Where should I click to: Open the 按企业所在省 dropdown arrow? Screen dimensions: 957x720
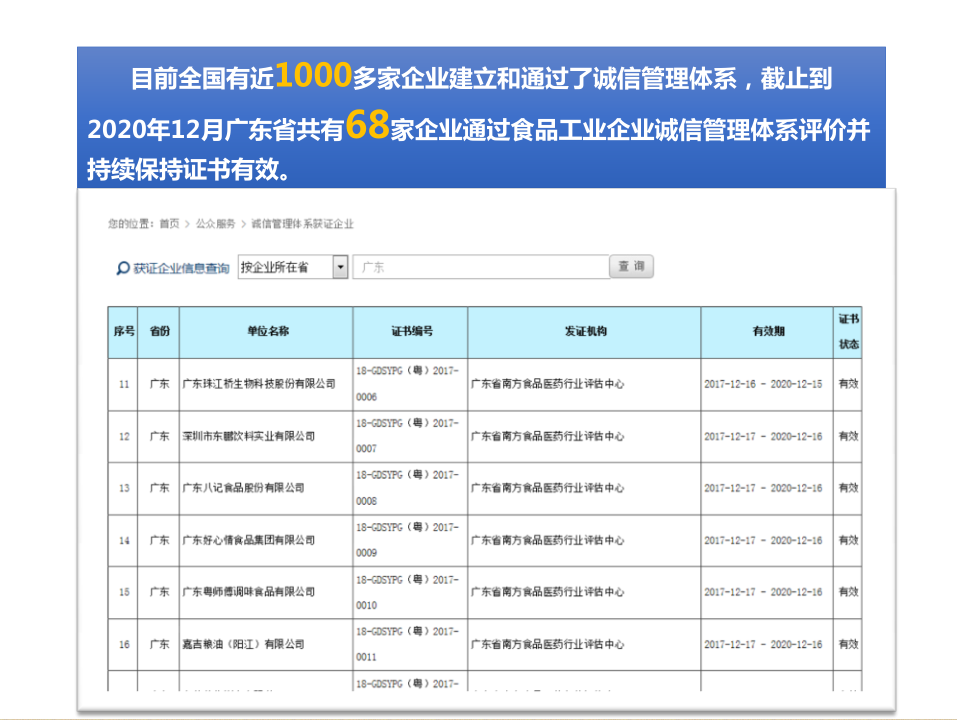[x=341, y=267]
